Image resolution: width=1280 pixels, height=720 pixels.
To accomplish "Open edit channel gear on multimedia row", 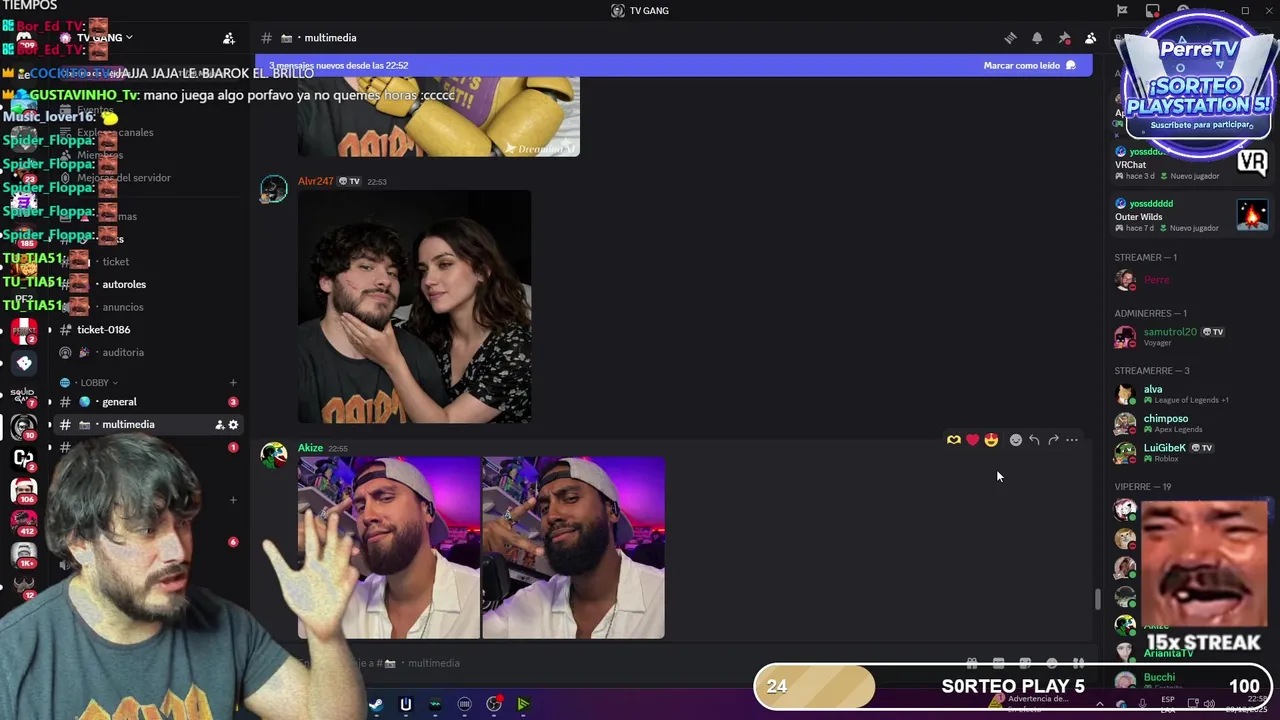I will tap(234, 425).
